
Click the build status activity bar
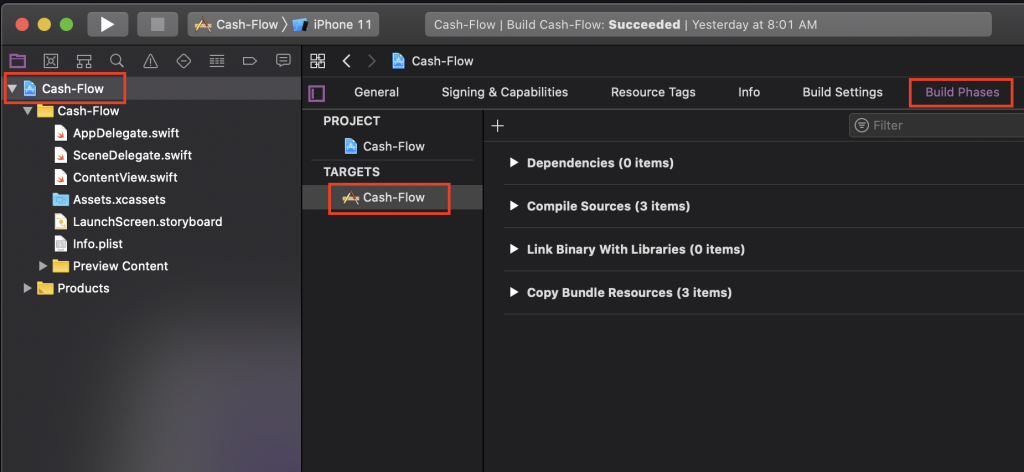tap(708, 25)
